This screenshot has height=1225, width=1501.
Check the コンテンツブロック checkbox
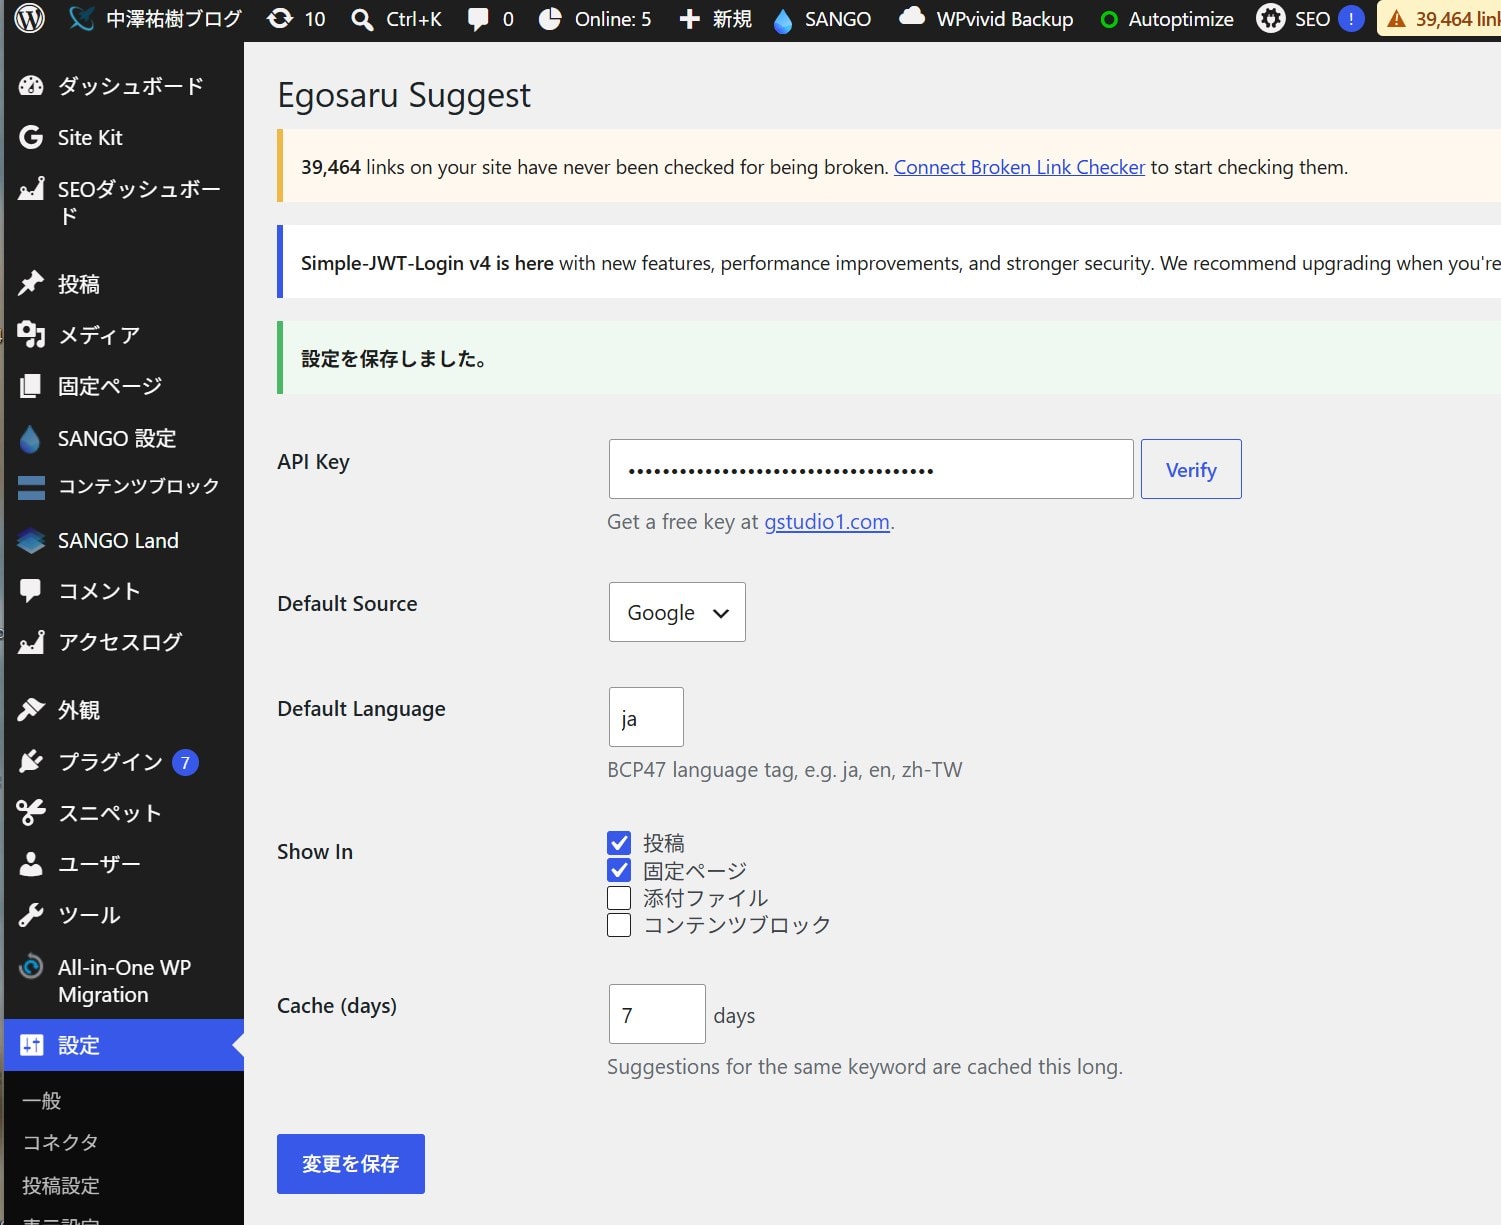pos(619,925)
